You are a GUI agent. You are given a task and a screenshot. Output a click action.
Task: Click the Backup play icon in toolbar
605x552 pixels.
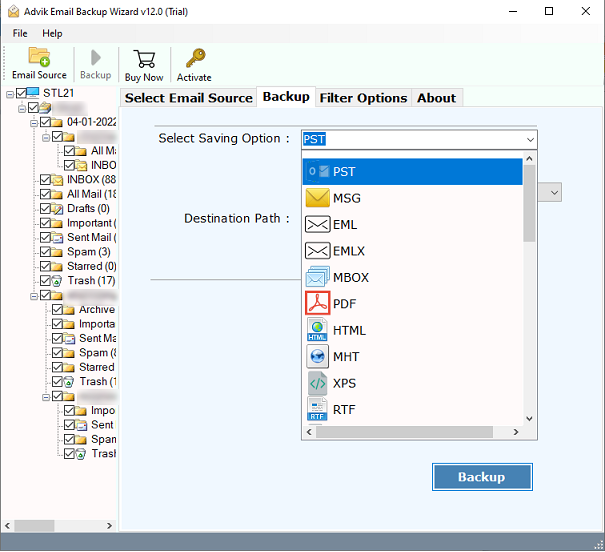(x=95, y=58)
